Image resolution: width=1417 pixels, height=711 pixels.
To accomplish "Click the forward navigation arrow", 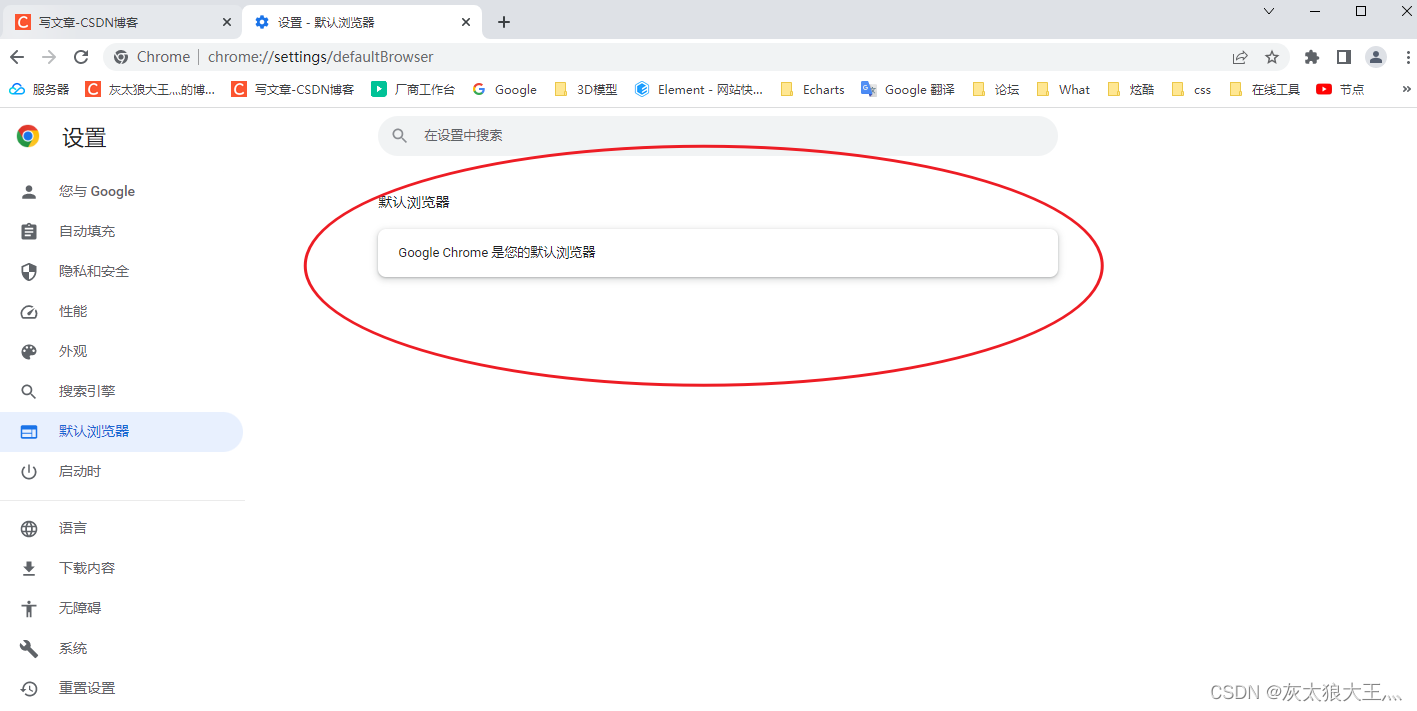I will tap(49, 57).
